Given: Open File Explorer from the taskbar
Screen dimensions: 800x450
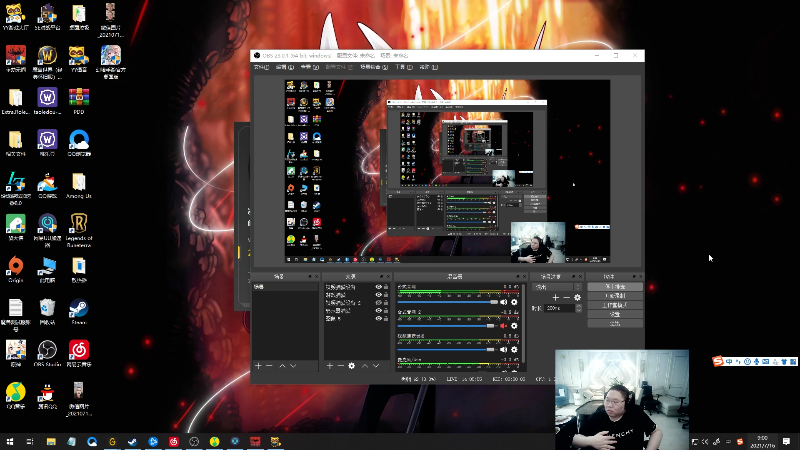Looking at the screenshot, I should coord(51,441).
